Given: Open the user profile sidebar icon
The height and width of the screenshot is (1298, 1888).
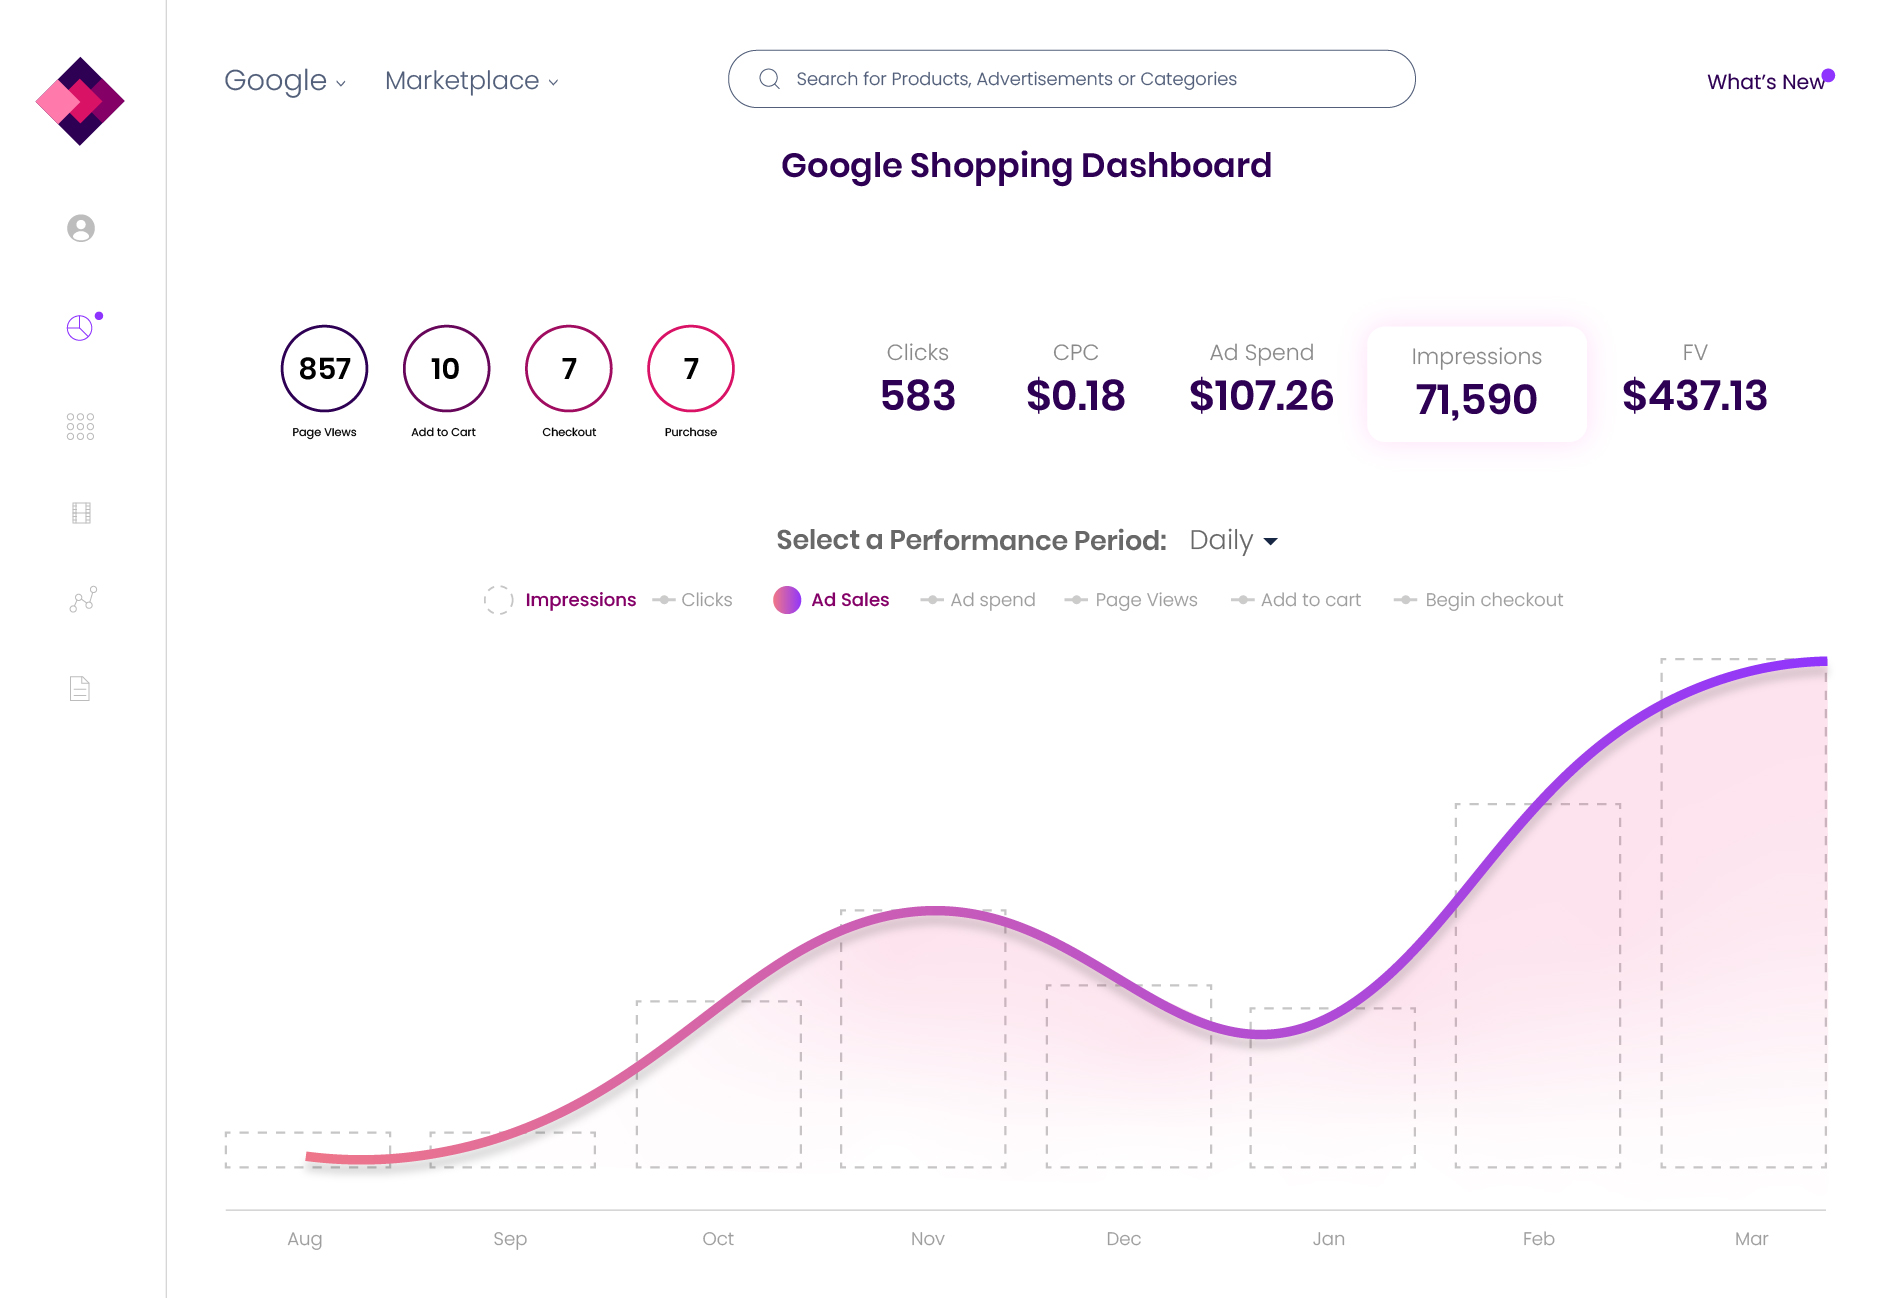Looking at the screenshot, I should (81, 228).
